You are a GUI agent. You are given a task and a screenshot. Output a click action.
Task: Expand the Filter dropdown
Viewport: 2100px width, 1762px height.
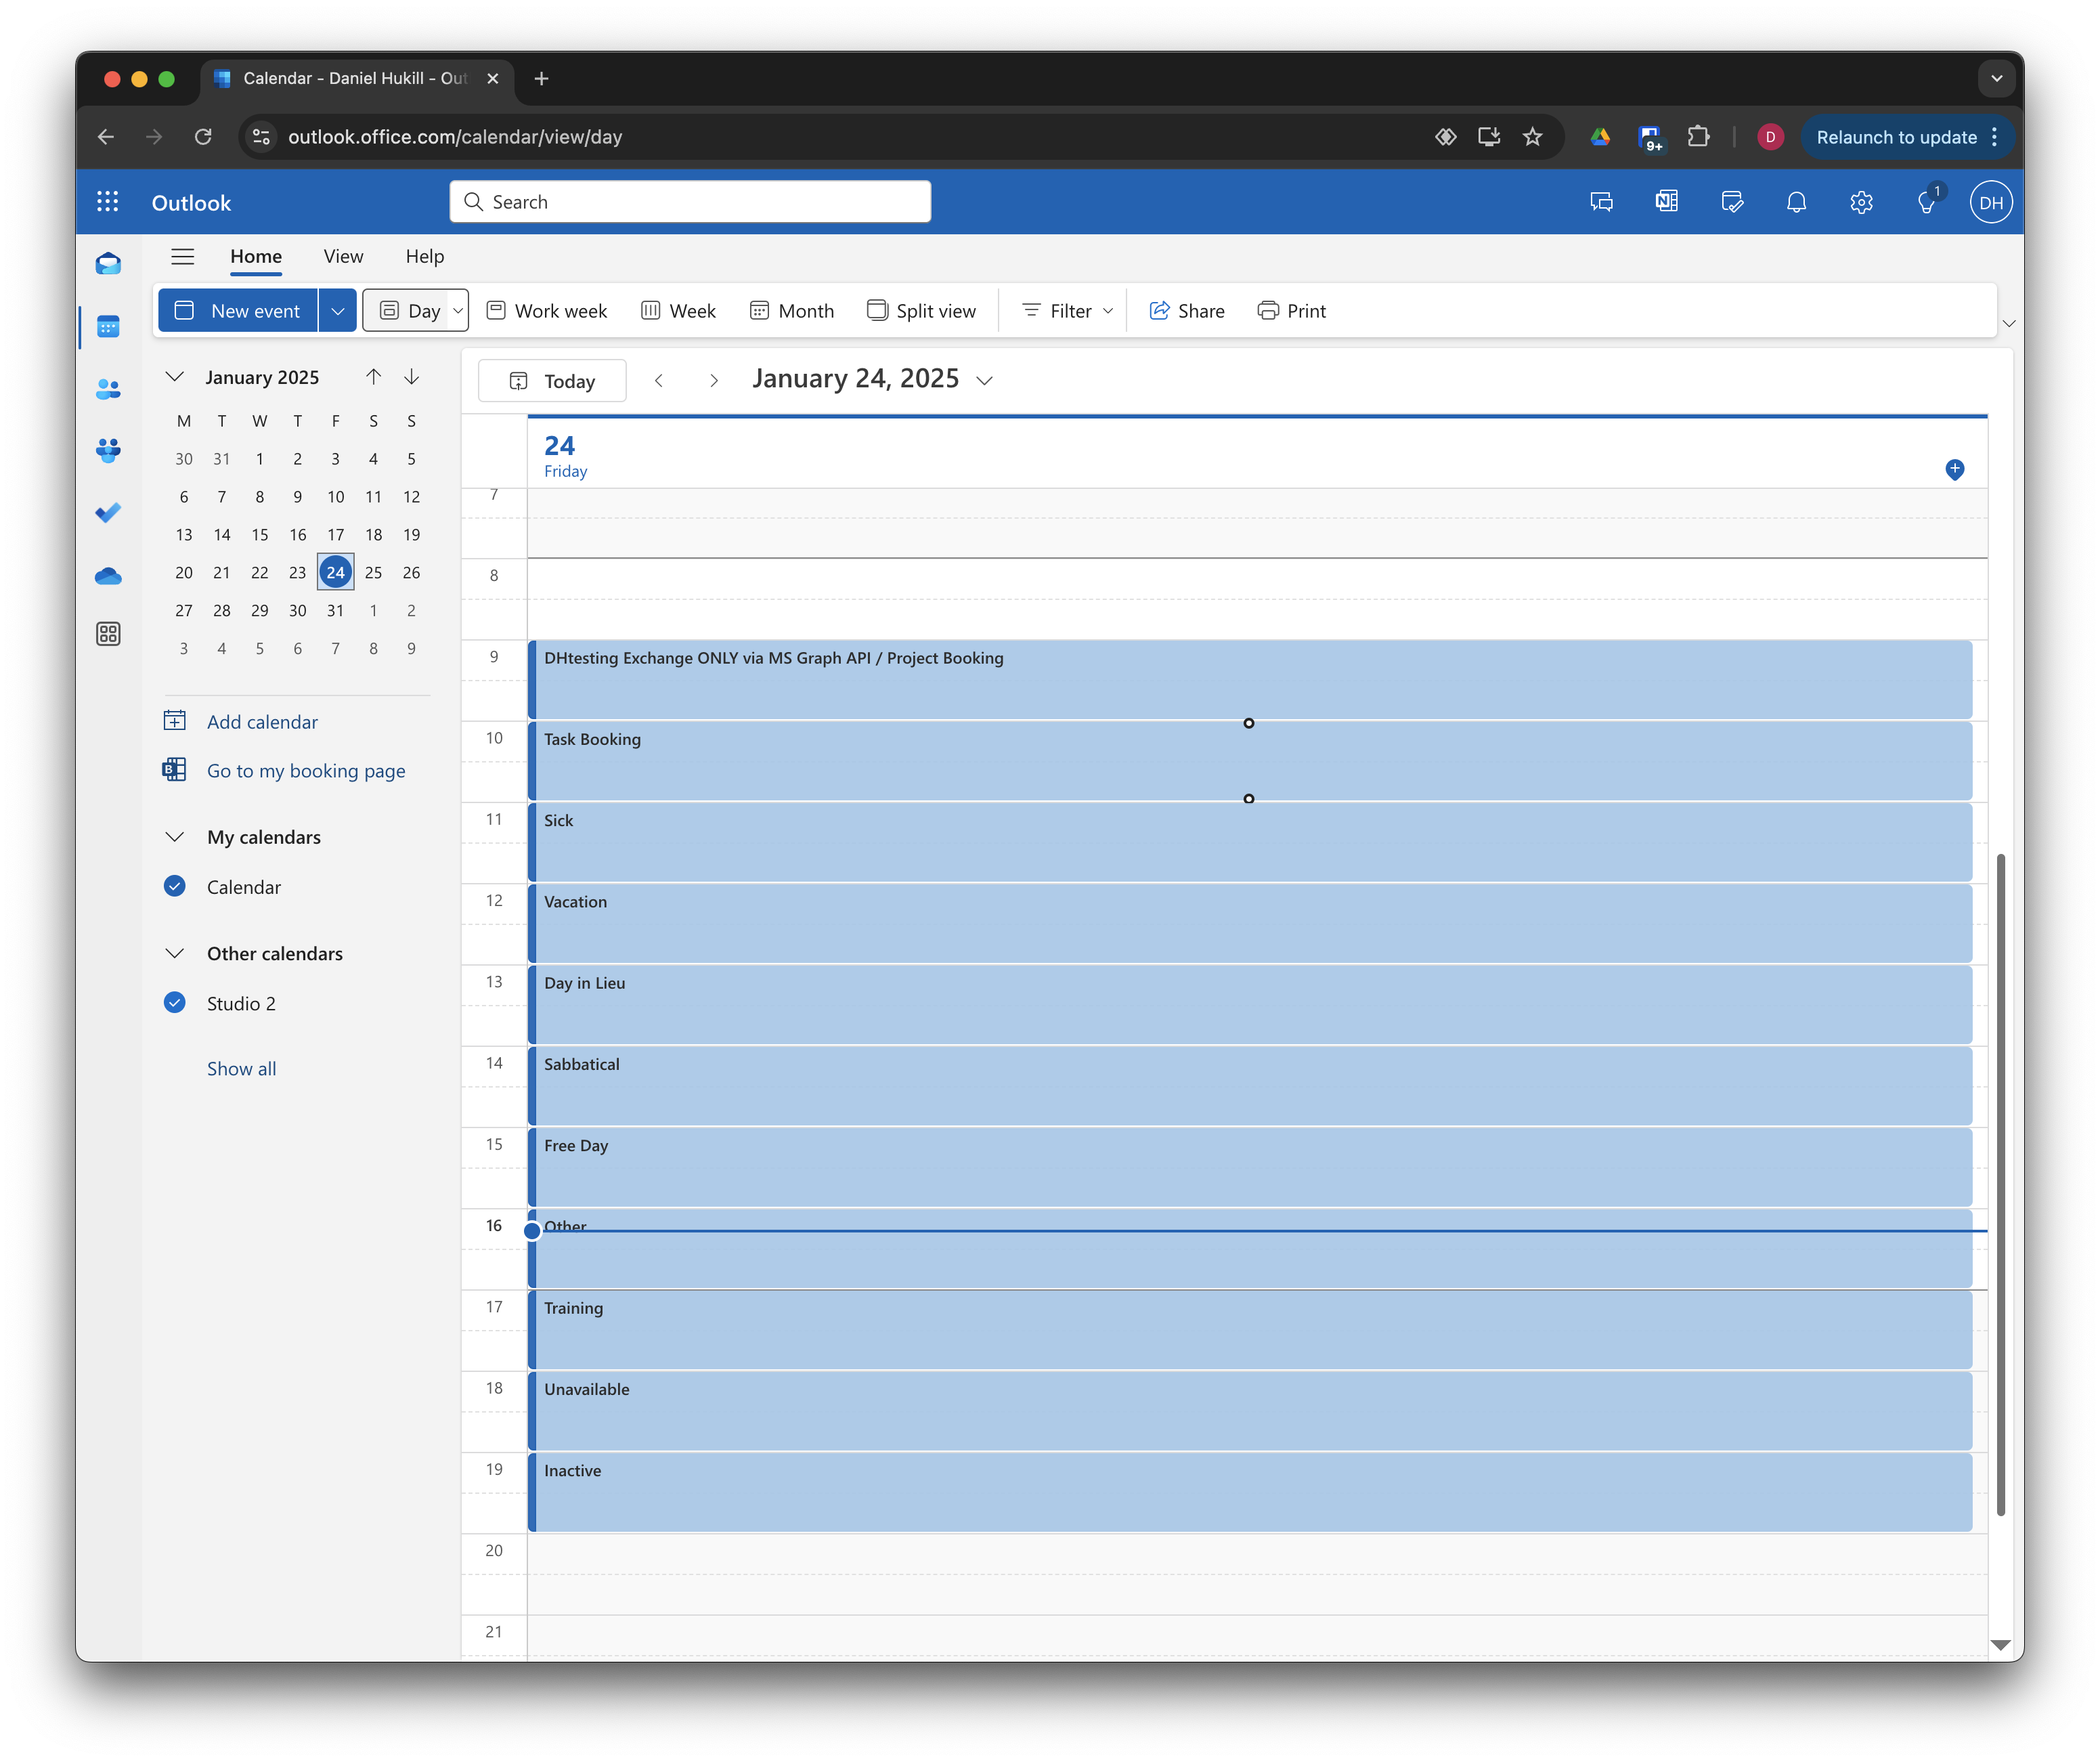(x=1068, y=311)
